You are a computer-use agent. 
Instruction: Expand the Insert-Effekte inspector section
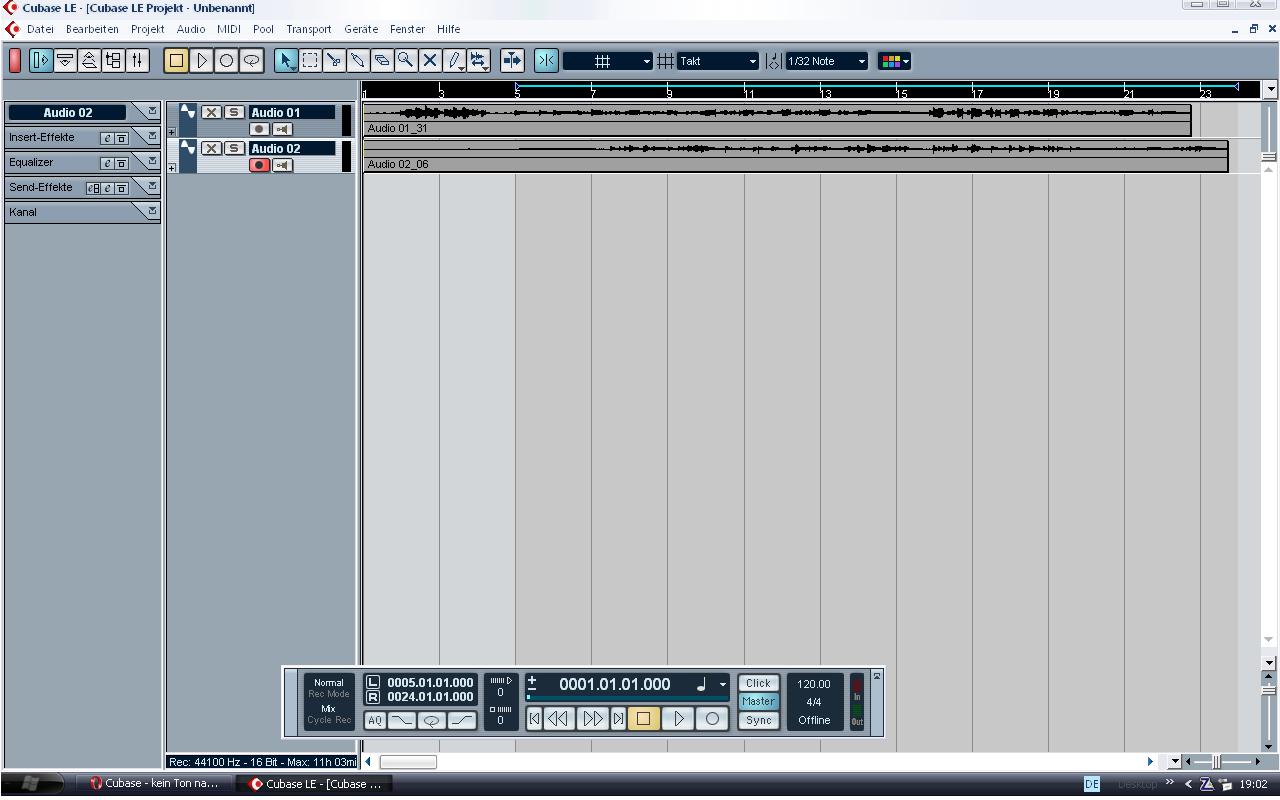tap(152, 136)
